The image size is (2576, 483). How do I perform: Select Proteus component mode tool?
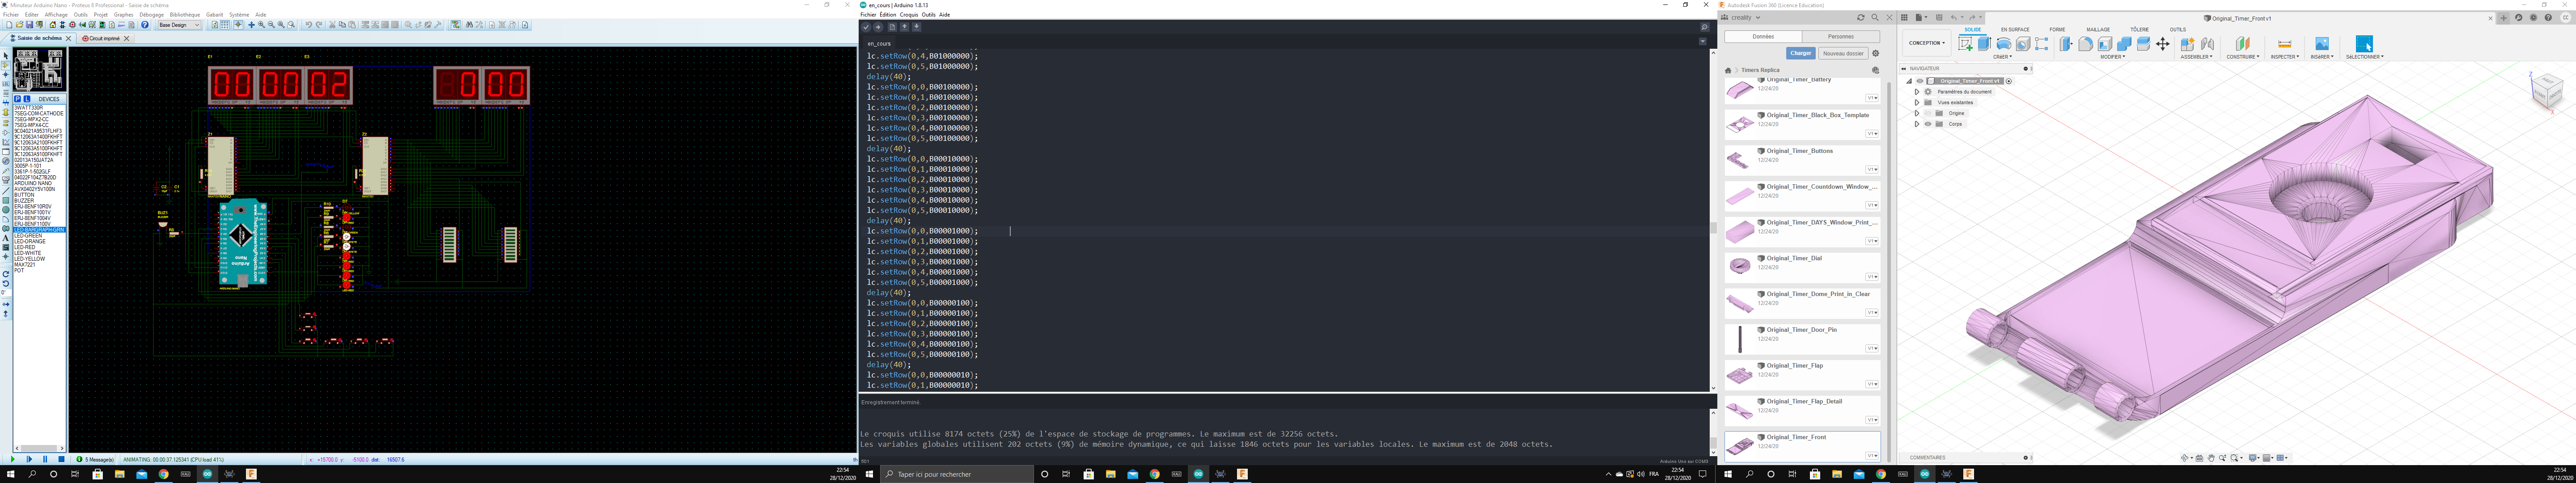[6, 65]
